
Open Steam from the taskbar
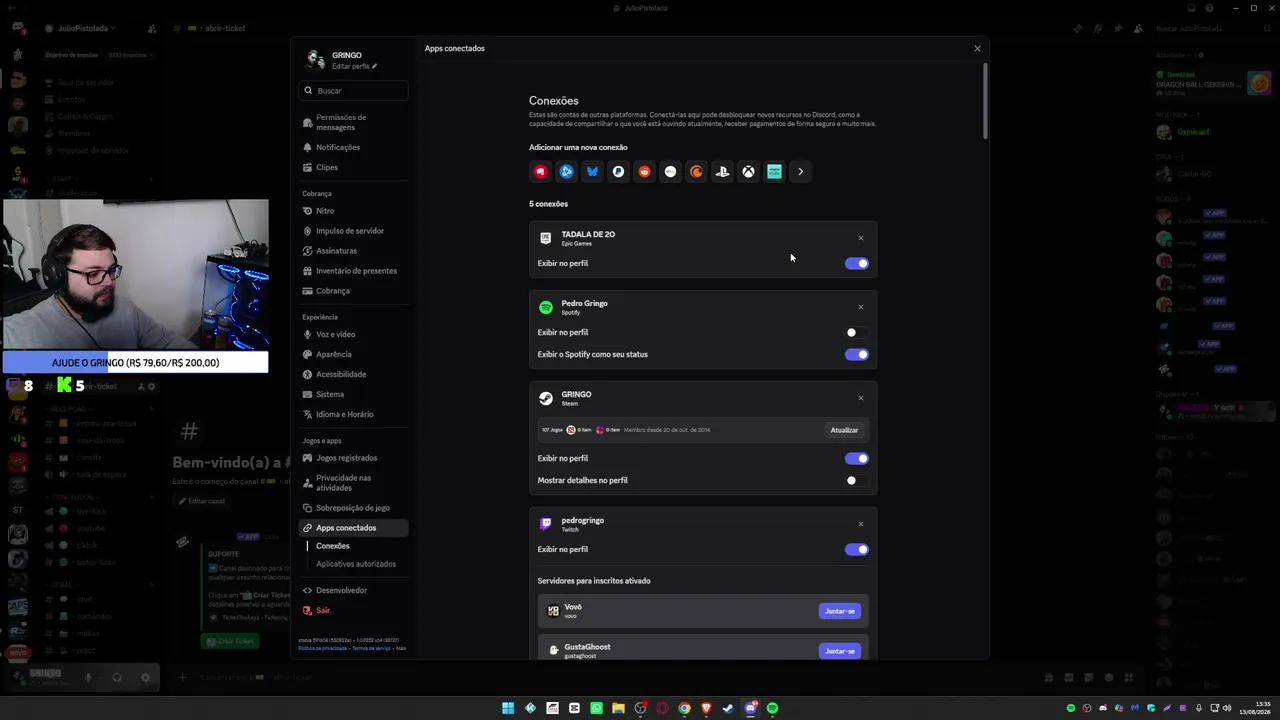728,709
